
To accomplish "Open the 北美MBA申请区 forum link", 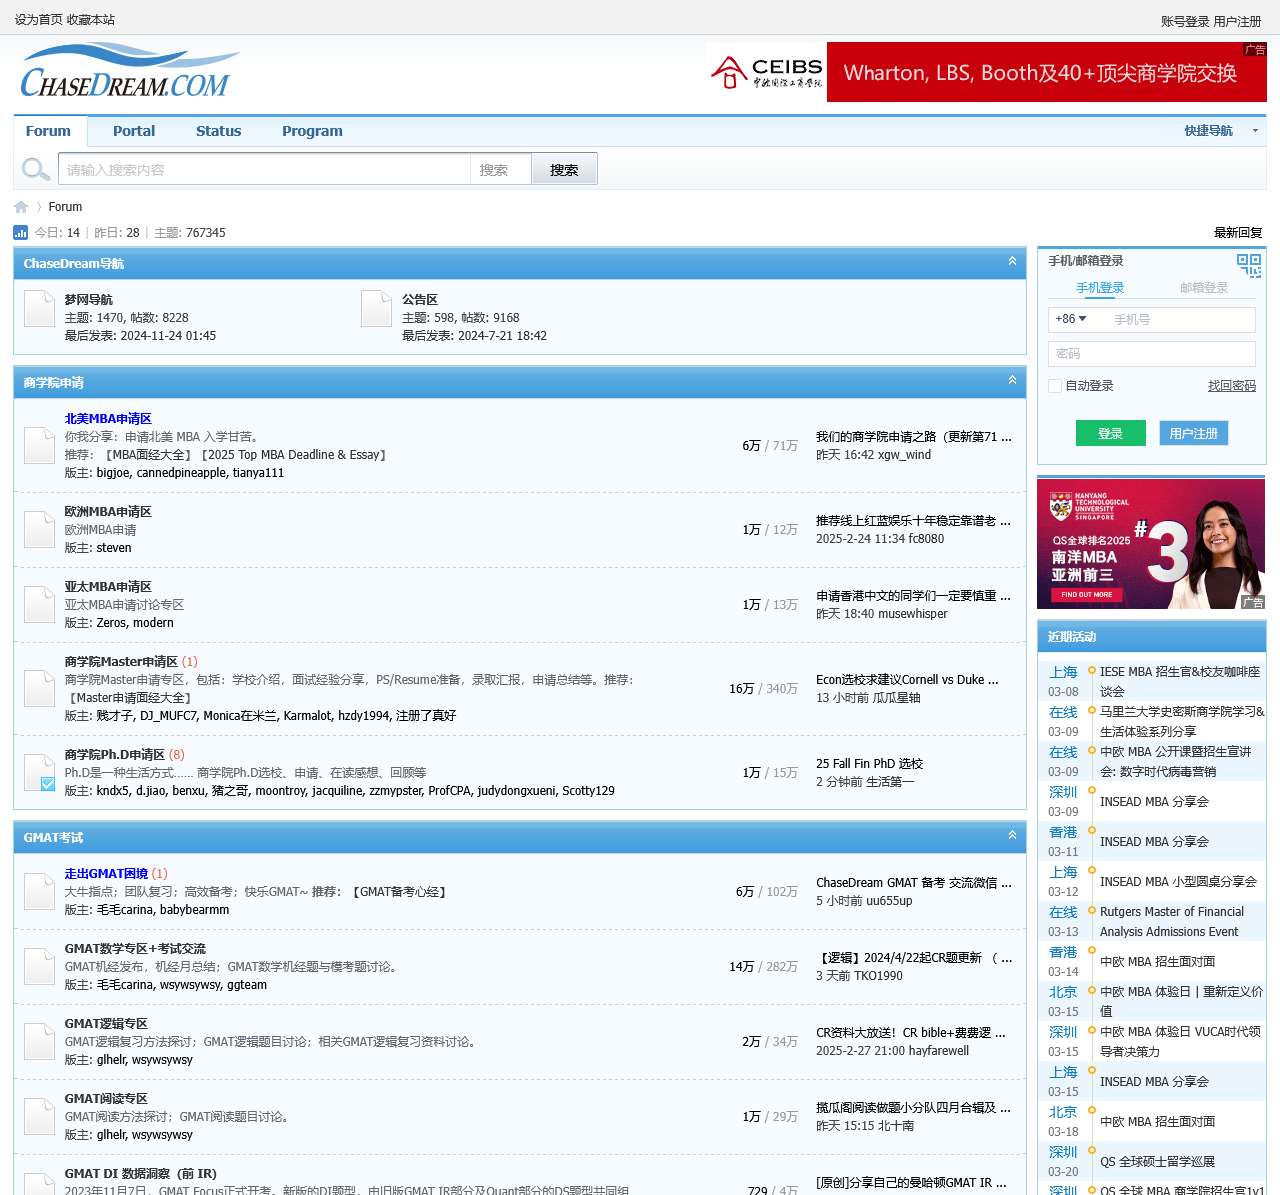I will click(108, 419).
